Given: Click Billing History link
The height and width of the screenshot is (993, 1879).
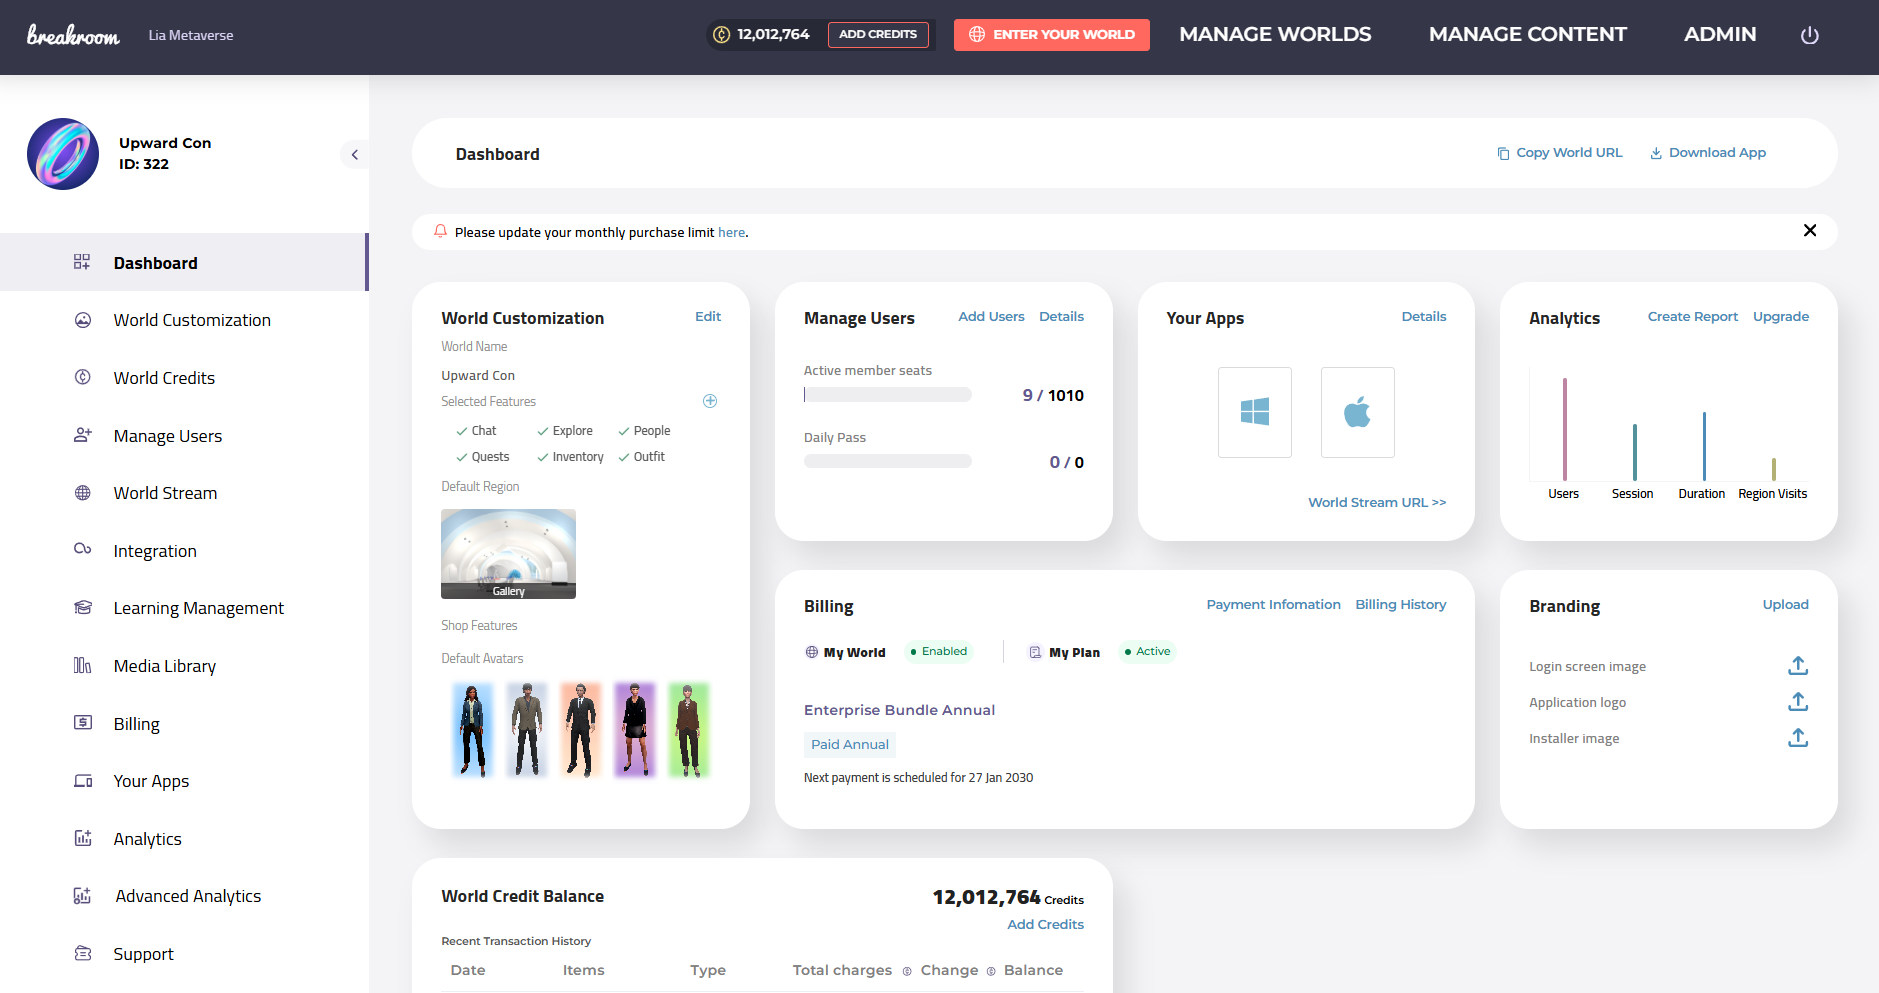Looking at the screenshot, I should tap(1401, 605).
